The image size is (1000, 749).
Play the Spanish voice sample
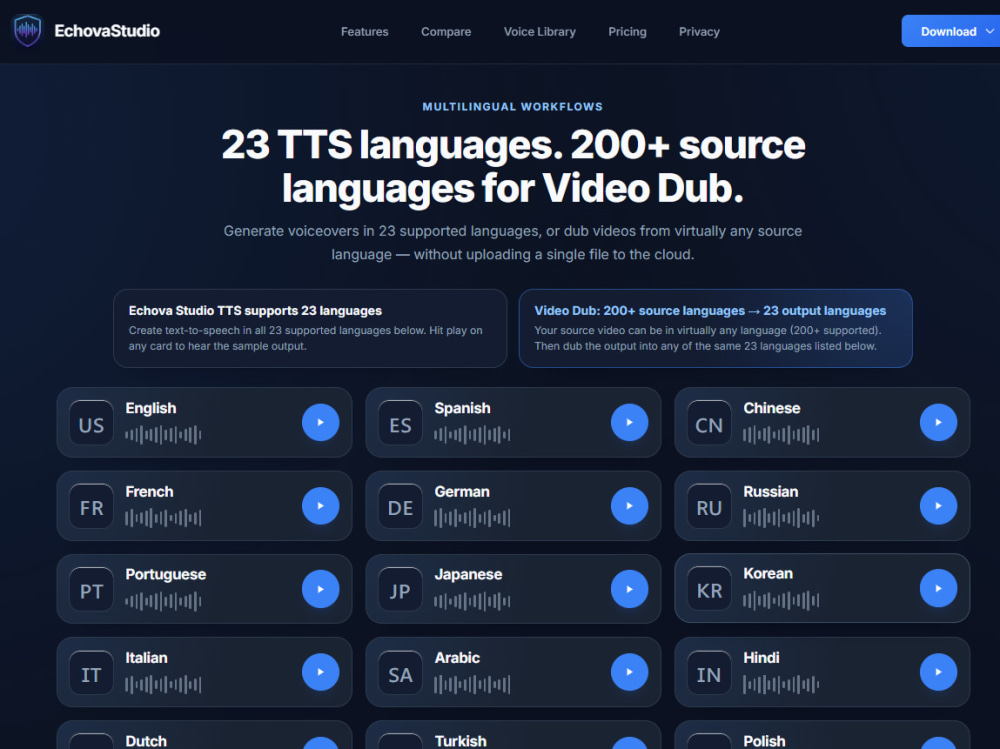click(629, 422)
